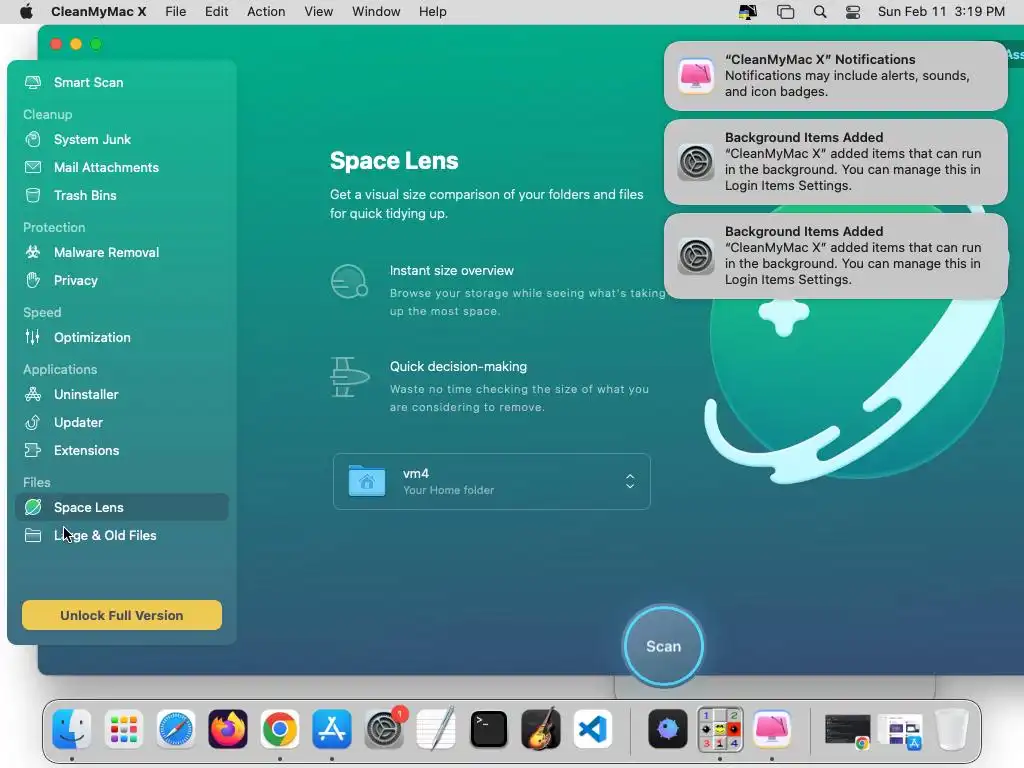
Task: Start the Space Lens Scan
Action: point(664,646)
